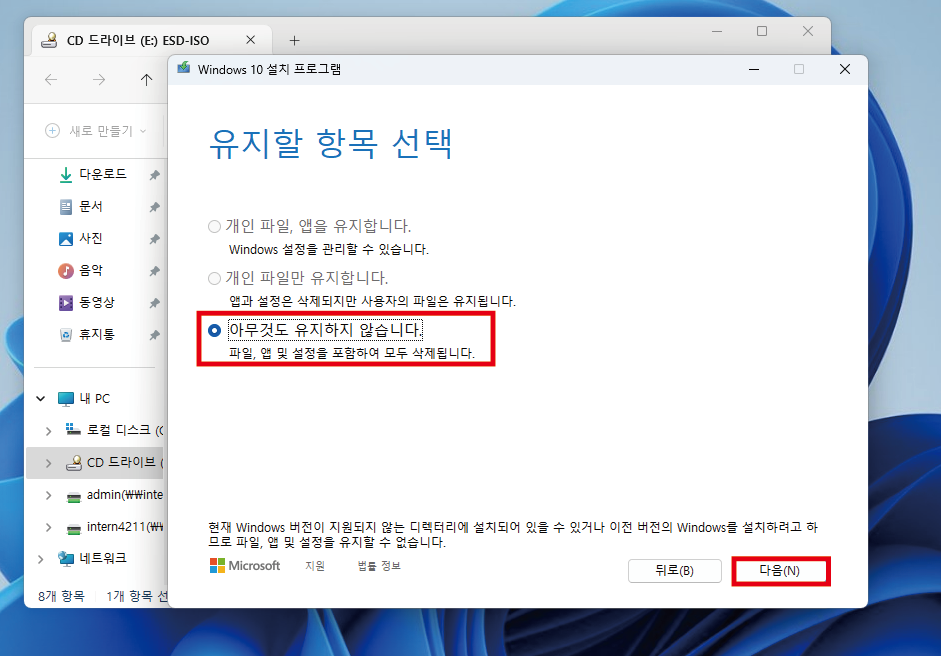Screen dimensions: 941x656
Task: Click the pin icon next to 음악
Action: pyautogui.click(x=154, y=271)
